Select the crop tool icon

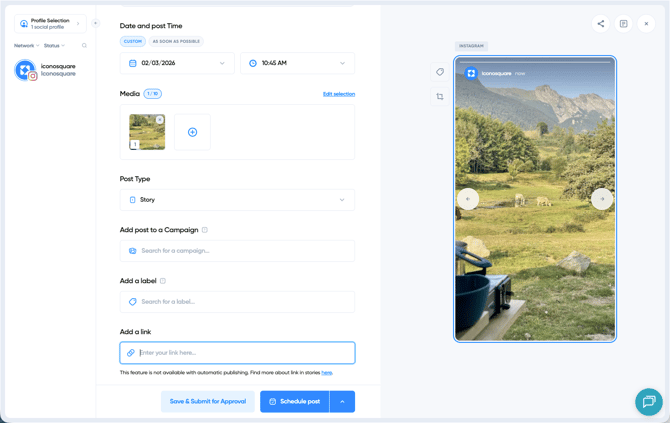click(440, 97)
